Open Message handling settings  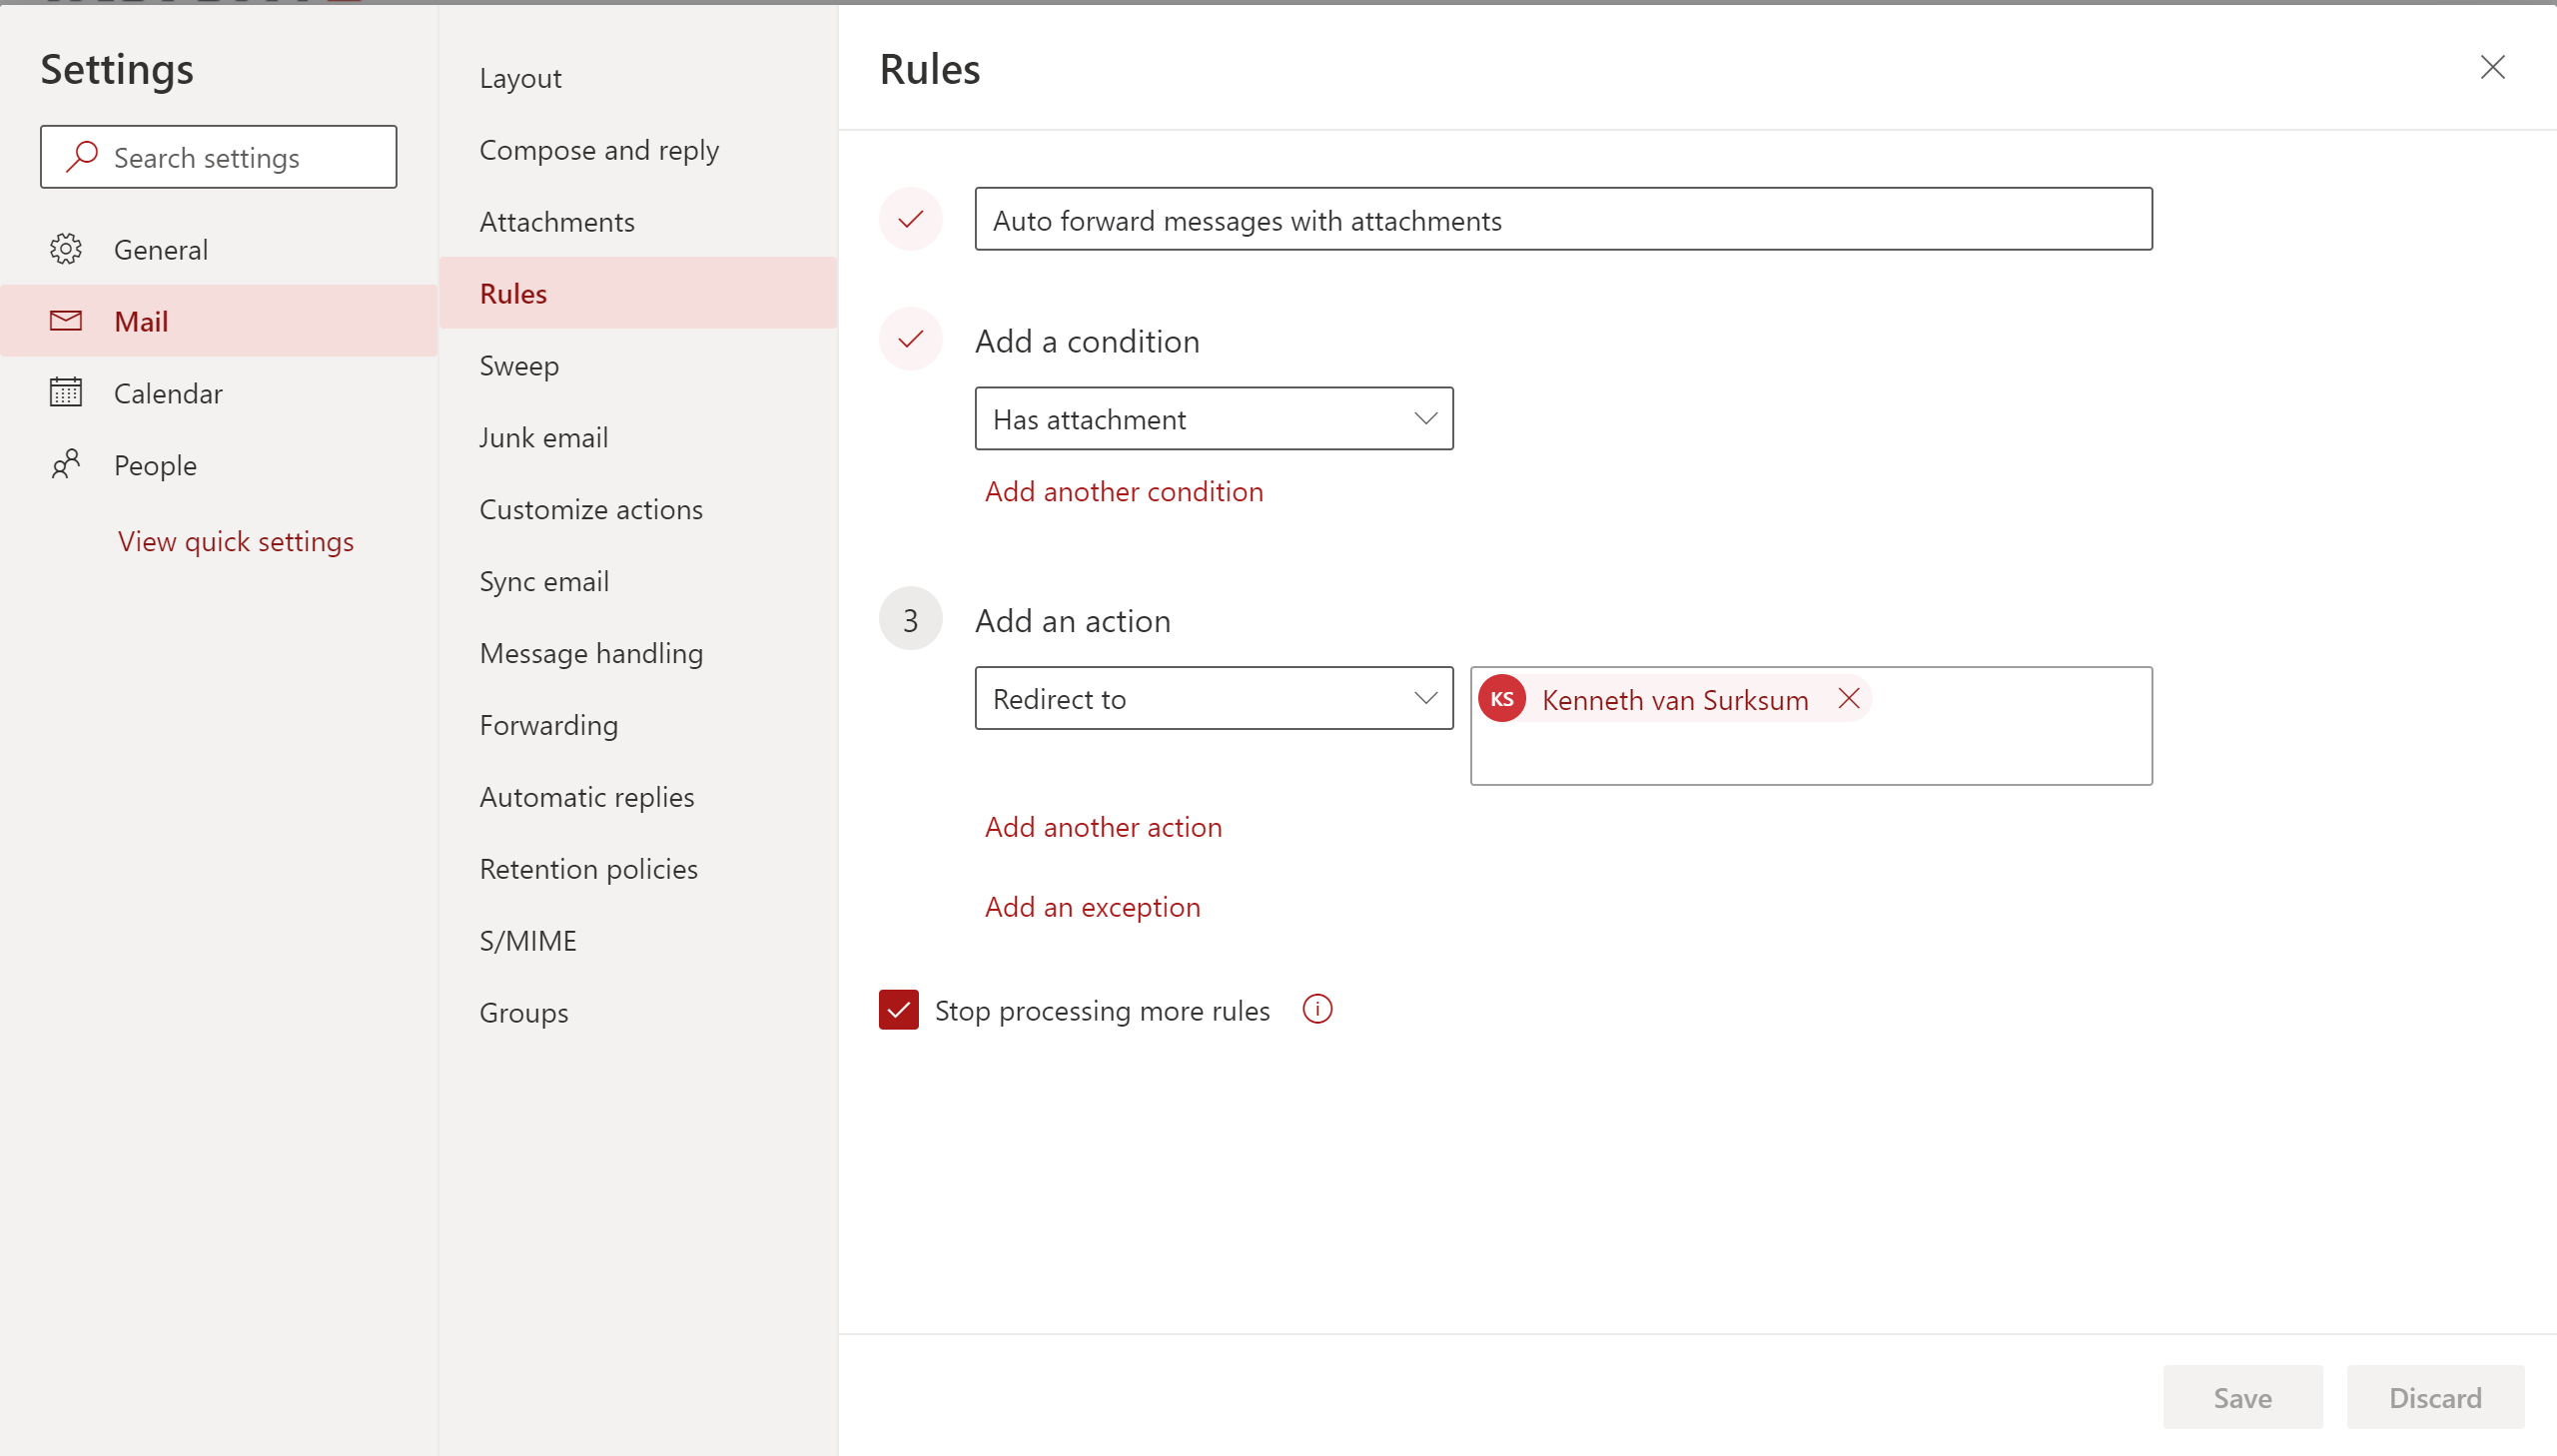tap(638, 653)
